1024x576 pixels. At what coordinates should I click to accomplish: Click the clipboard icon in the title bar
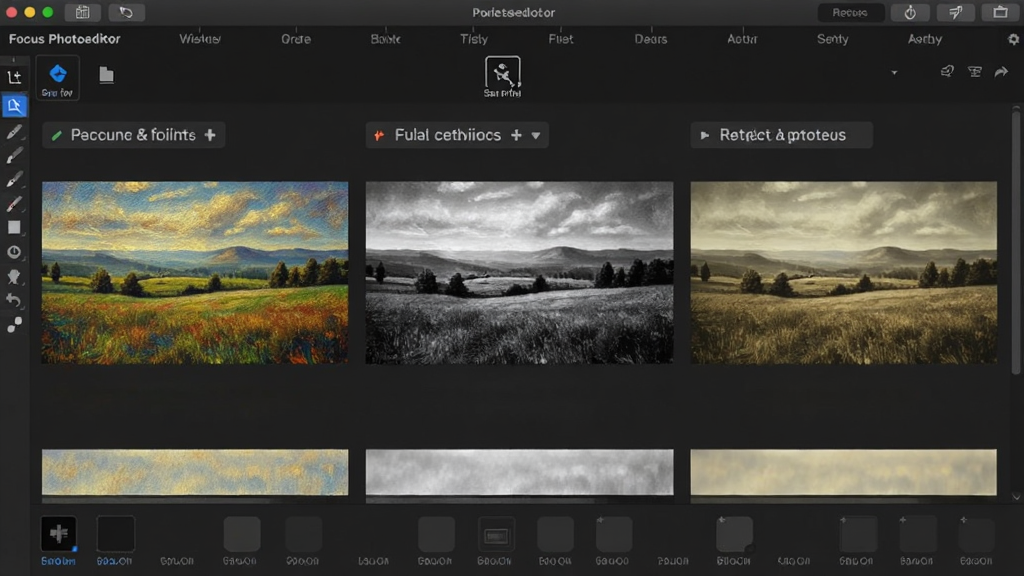point(82,12)
